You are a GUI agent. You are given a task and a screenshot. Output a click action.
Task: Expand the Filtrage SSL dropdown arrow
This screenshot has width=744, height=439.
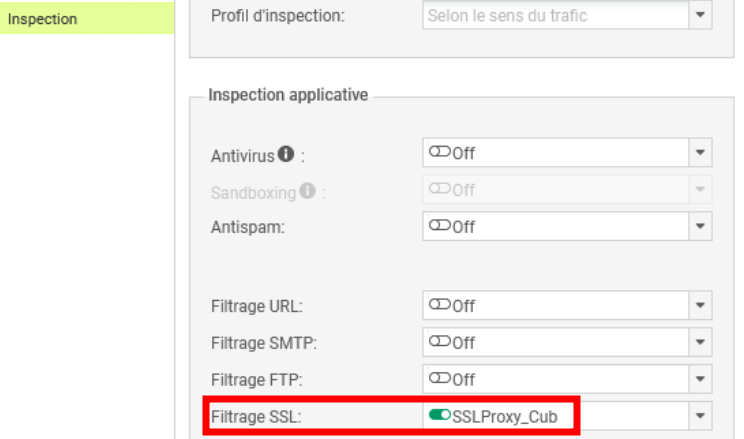700,416
